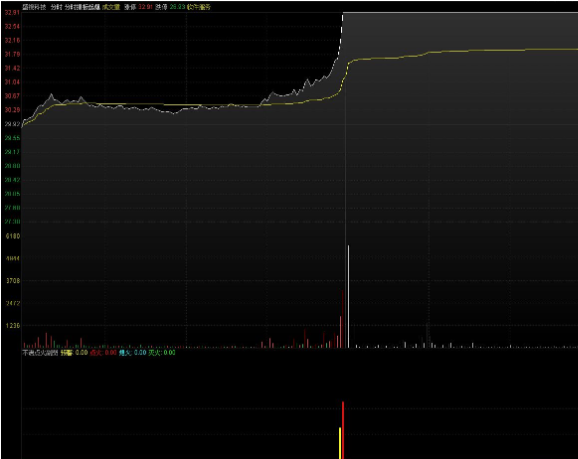Click the yellow 成交量 label in header
Screen dimensions: 578x459
pos(111,7)
